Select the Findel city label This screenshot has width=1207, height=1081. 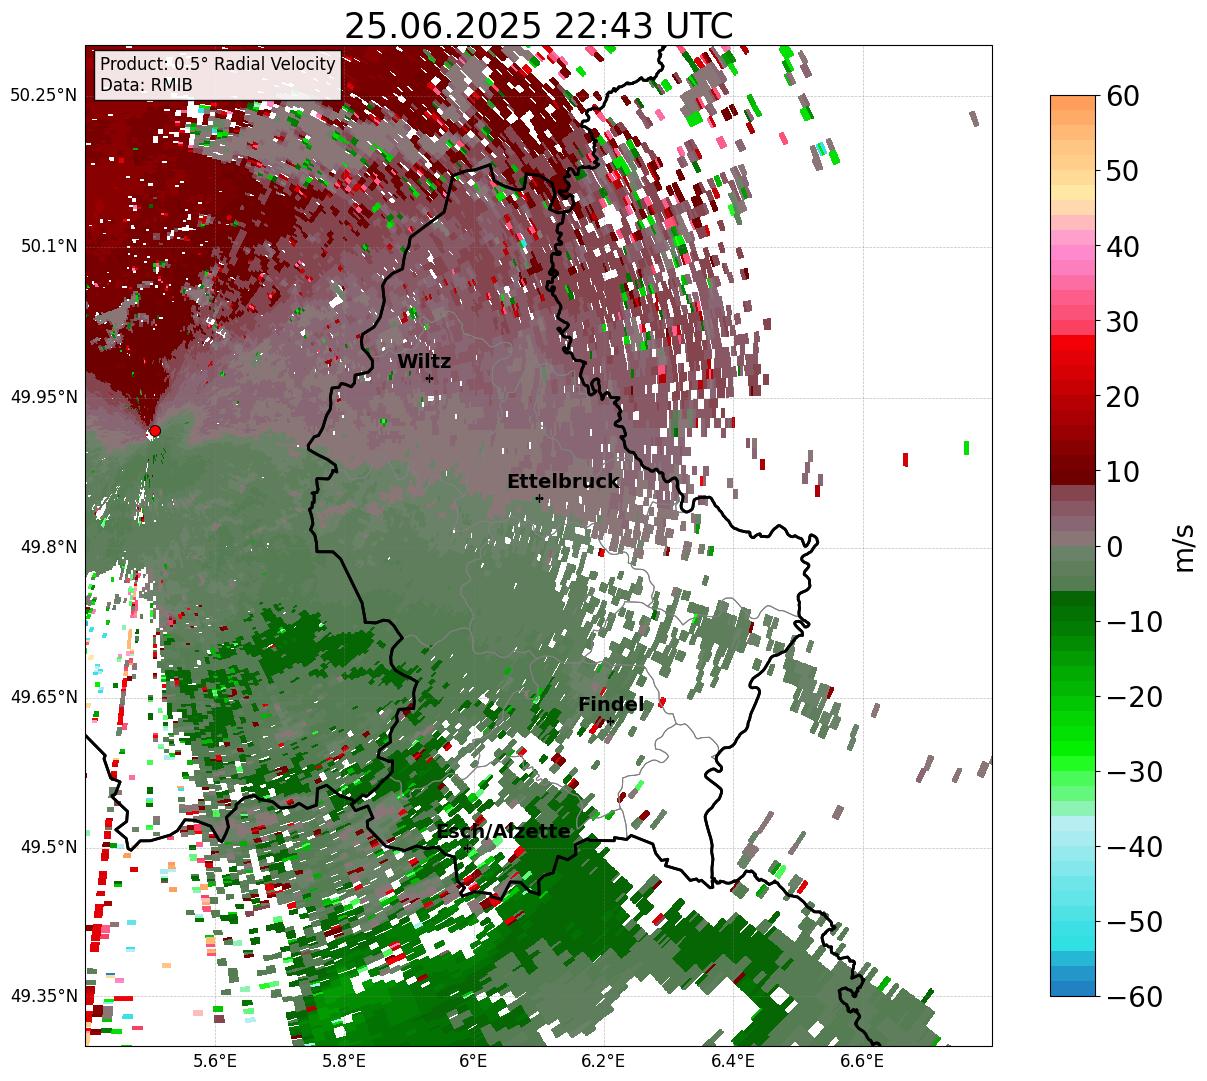(x=611, y=705)
